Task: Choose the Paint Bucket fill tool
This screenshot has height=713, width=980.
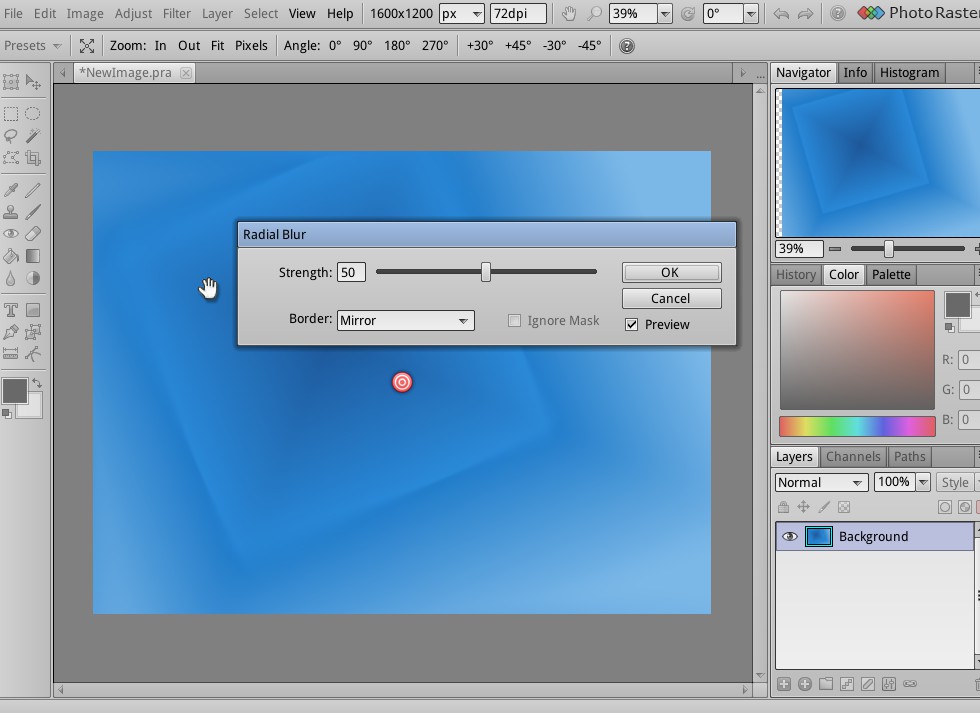Action: [x=11, y=256]
